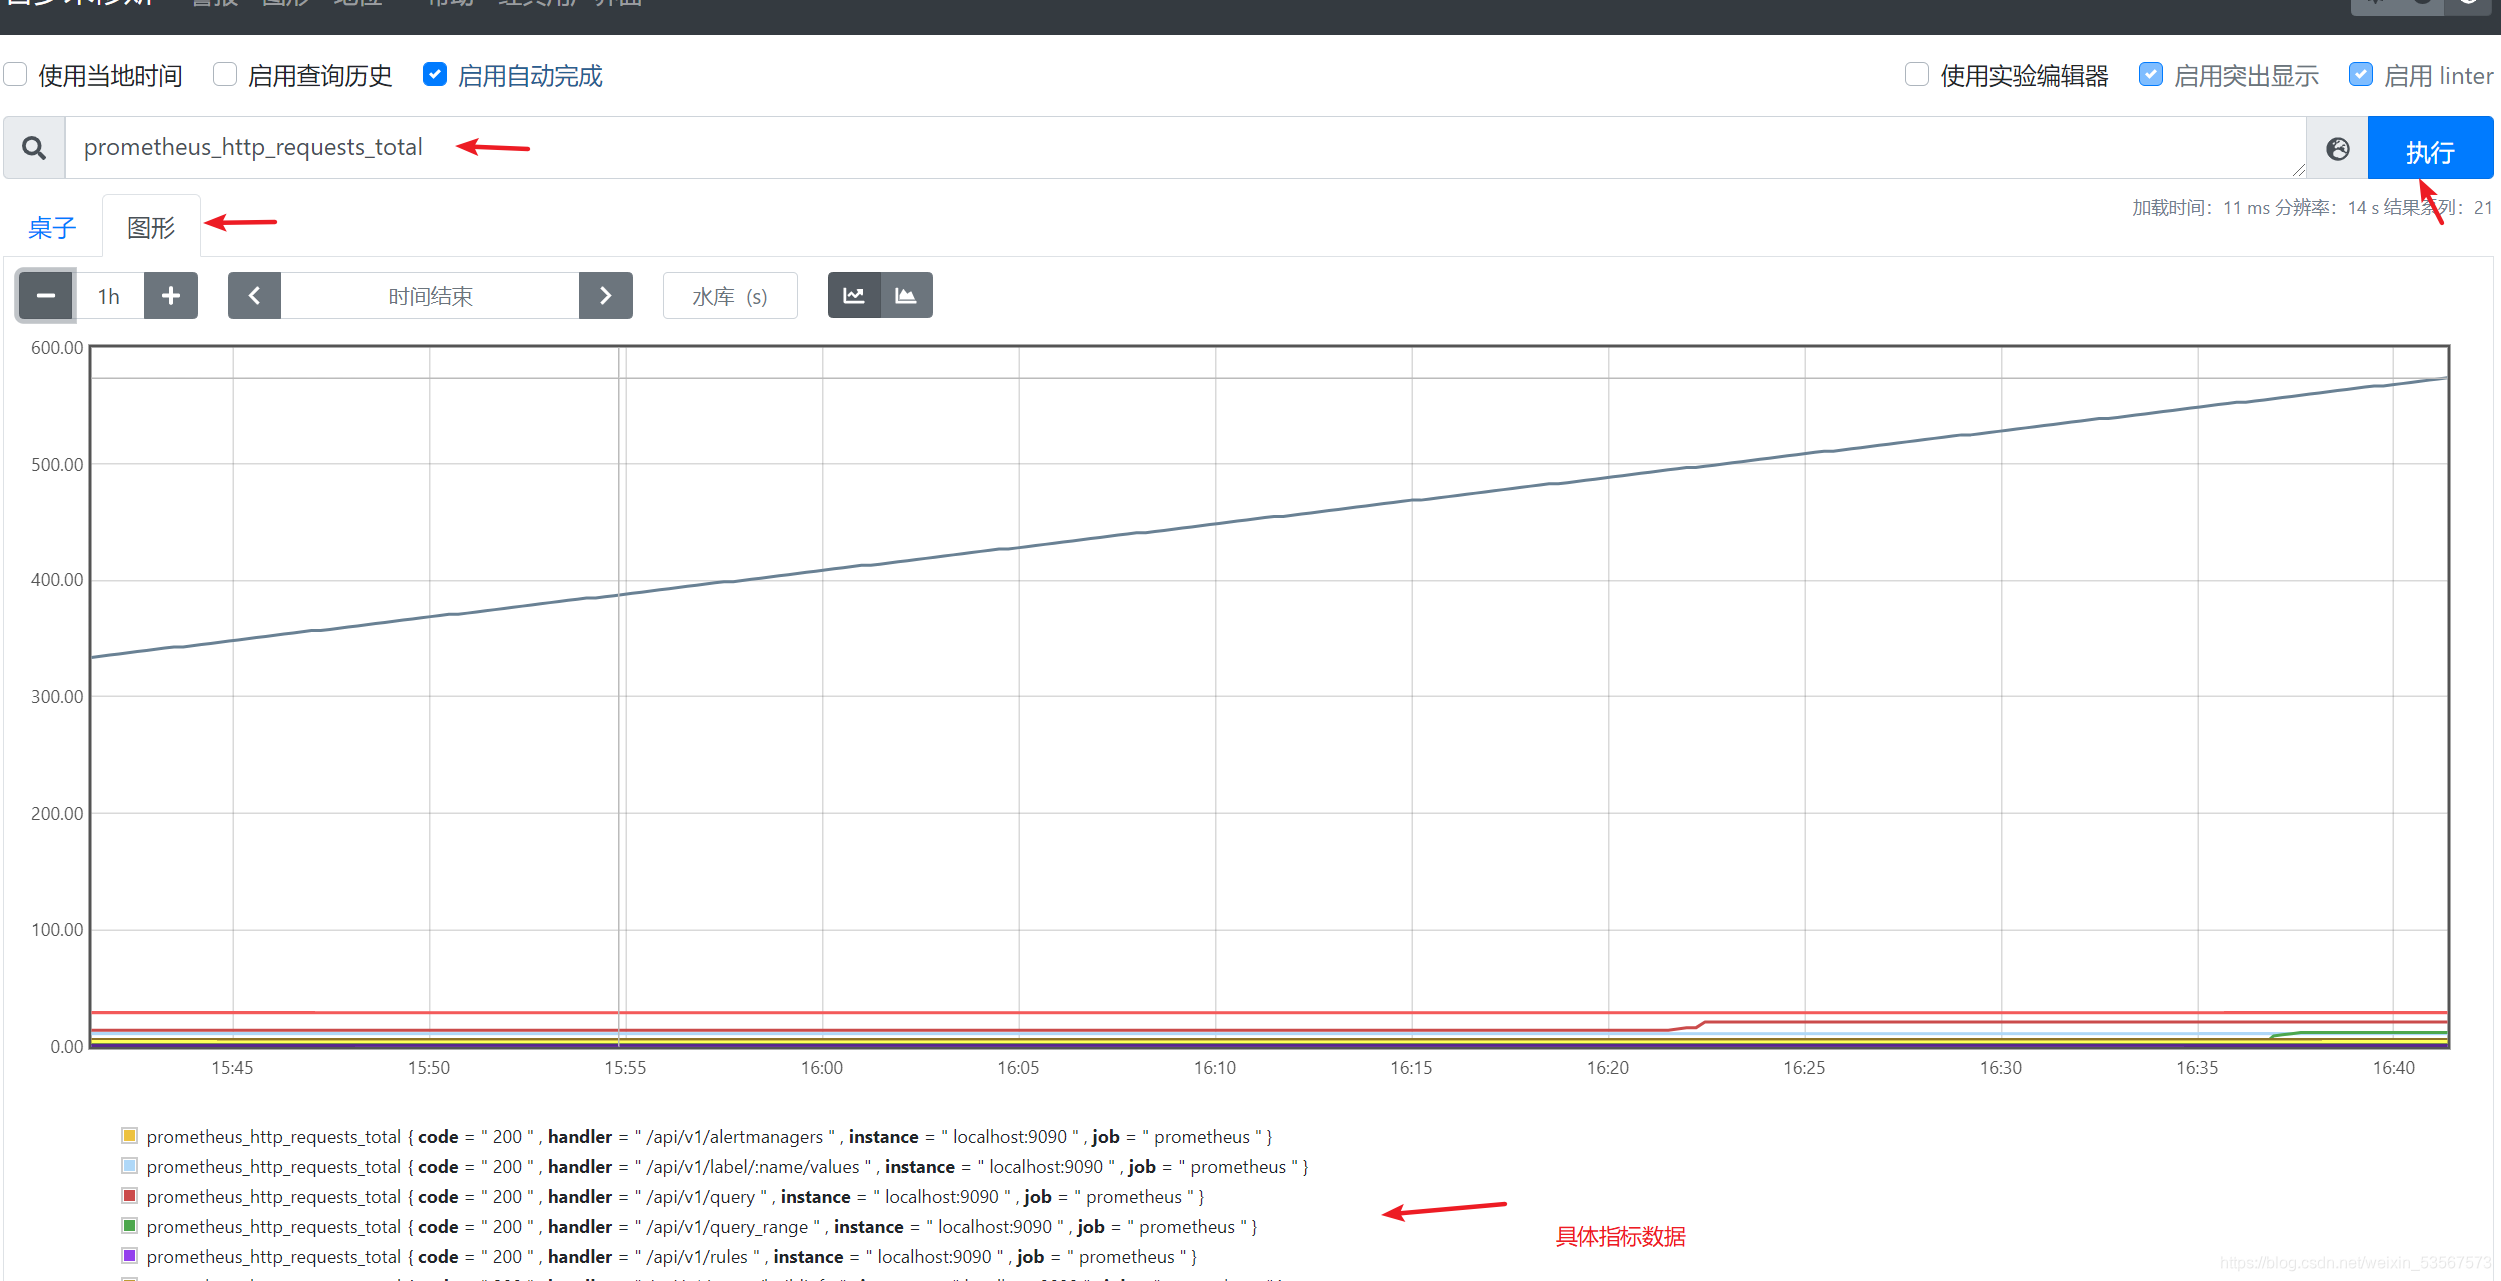Click the search magnifier icon
This screenshot has width=2501, height=1281.
pos(34,148)
